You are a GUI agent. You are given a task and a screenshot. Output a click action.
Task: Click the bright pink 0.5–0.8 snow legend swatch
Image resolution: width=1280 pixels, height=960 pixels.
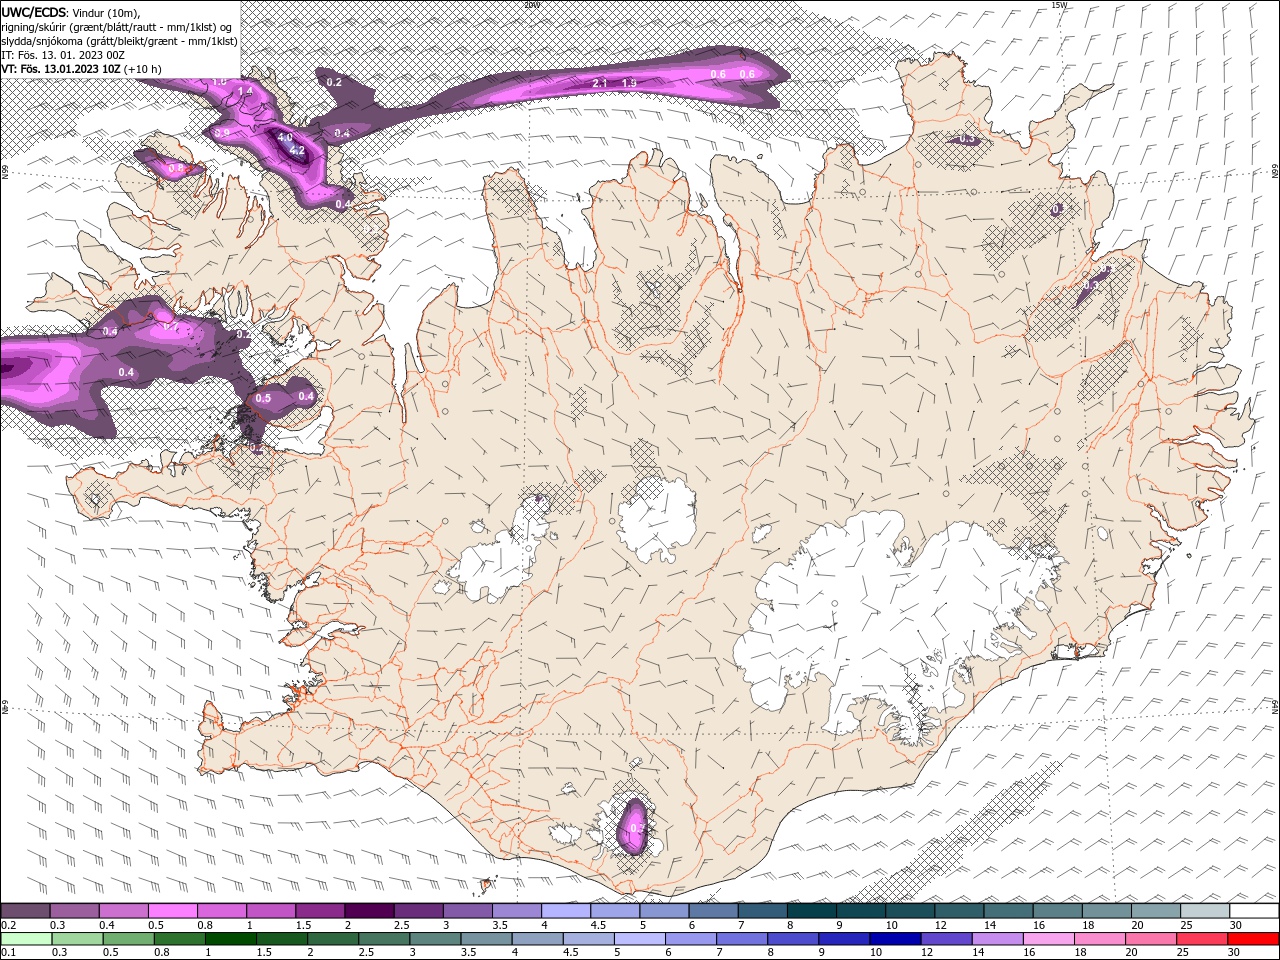[172, 911]
